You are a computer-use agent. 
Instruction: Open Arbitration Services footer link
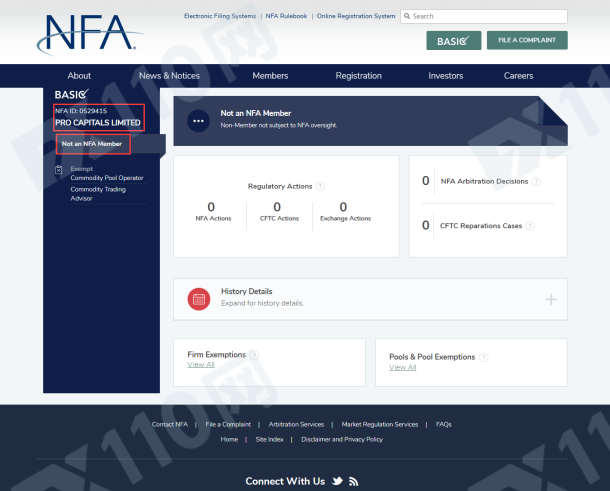(x=296, y=424)
